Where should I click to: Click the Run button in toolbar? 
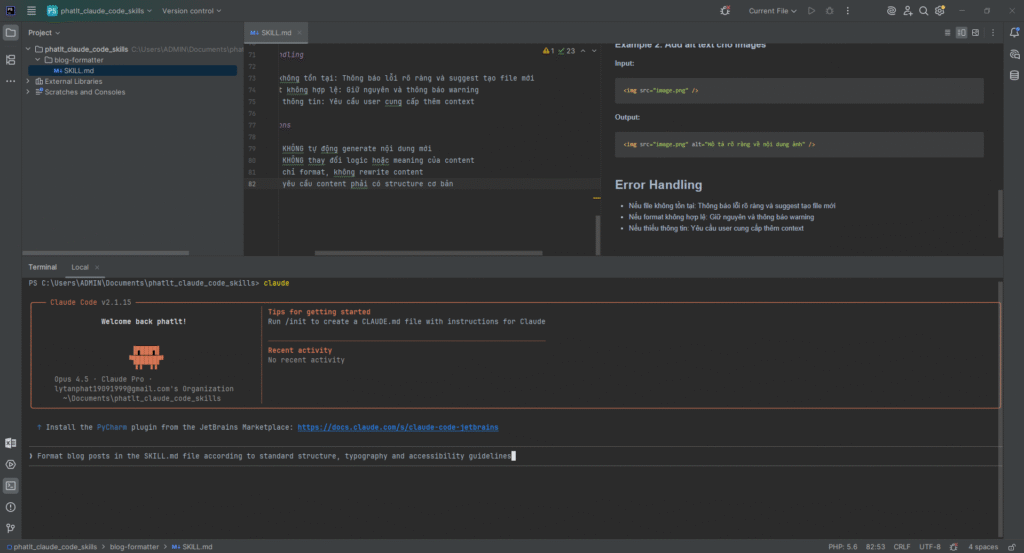811,11
